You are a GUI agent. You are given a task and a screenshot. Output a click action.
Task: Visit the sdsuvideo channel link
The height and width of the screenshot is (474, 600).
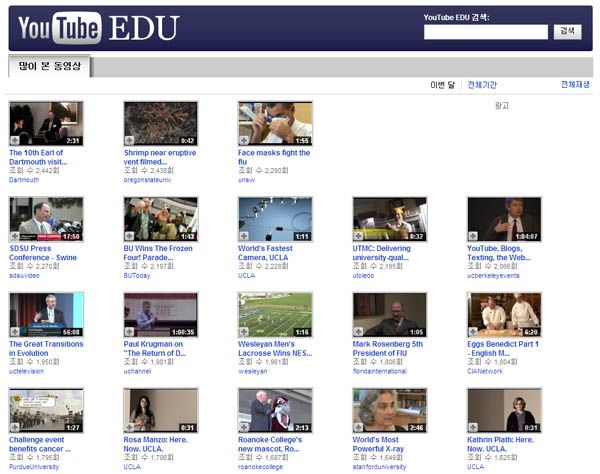(x=24, y=275)
